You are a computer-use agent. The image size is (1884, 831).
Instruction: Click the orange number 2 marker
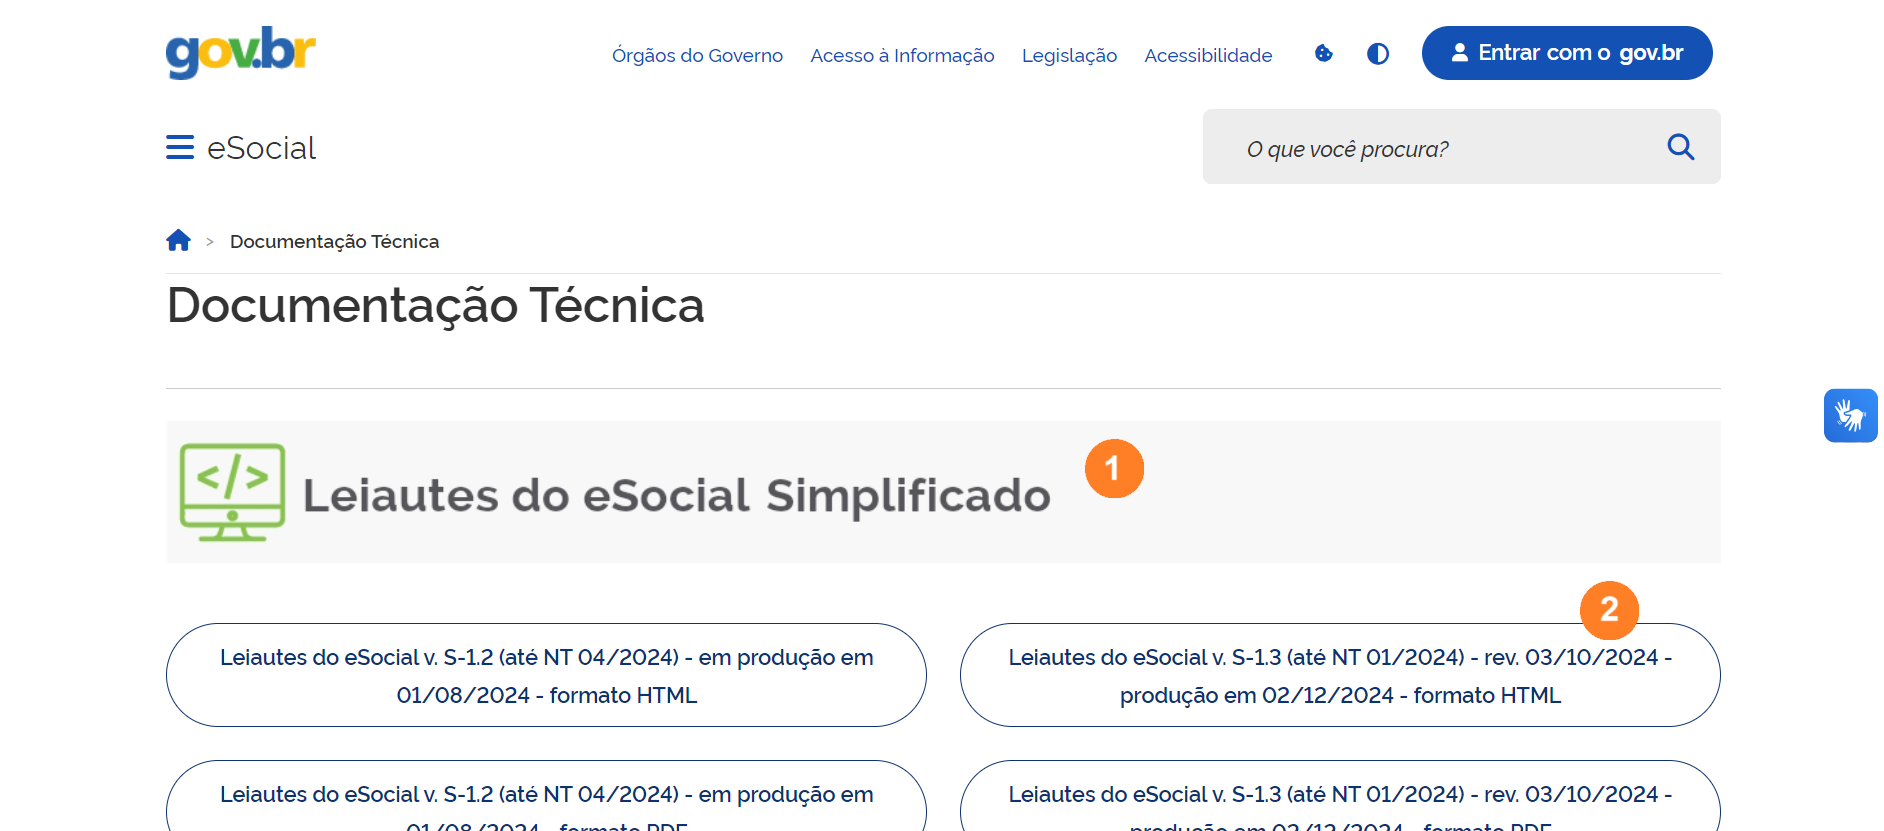click(1608, 609)
